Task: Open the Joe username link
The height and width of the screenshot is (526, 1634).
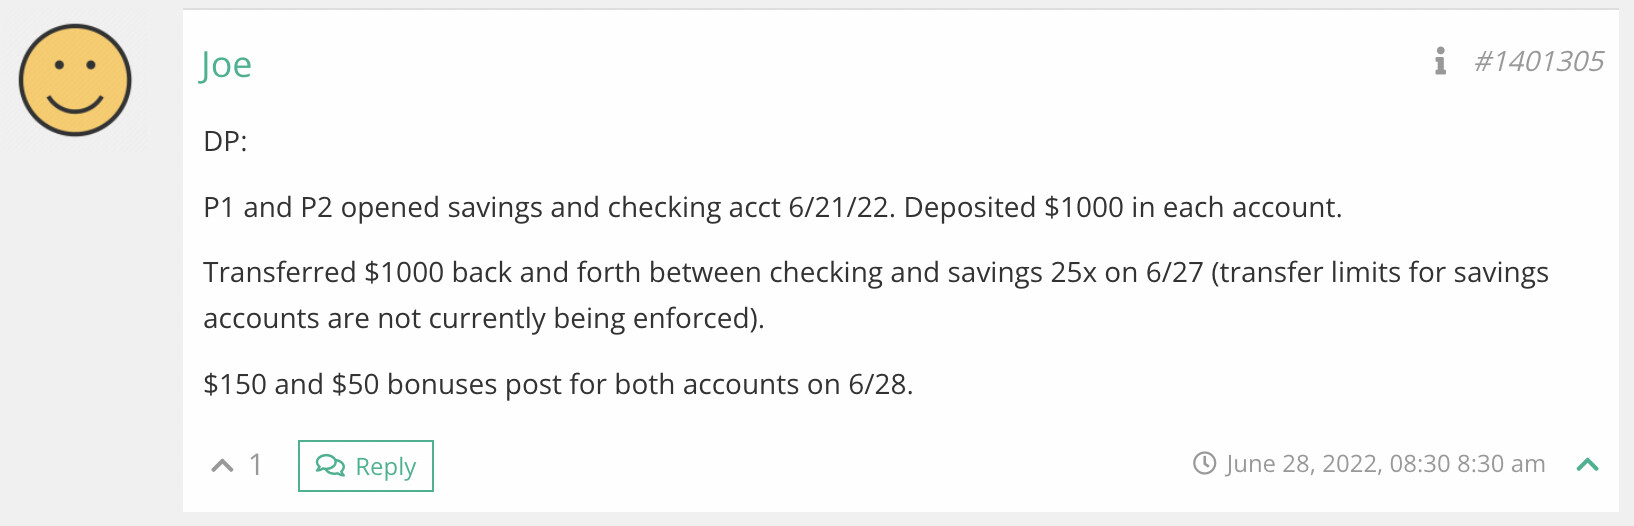Action: coord(226,65)
